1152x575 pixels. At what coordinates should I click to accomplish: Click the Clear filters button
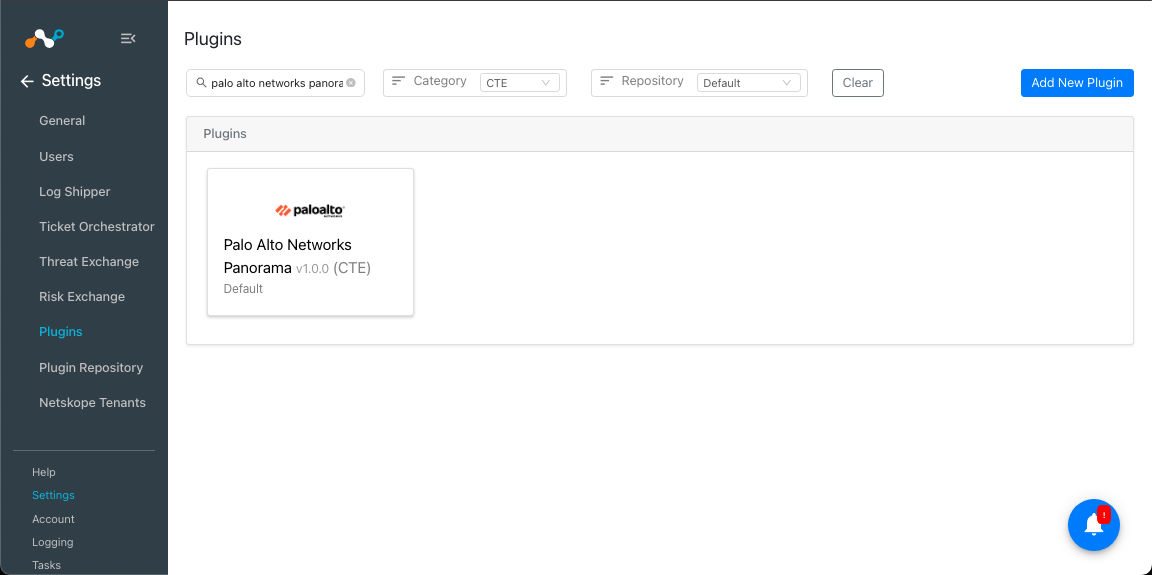857,83
